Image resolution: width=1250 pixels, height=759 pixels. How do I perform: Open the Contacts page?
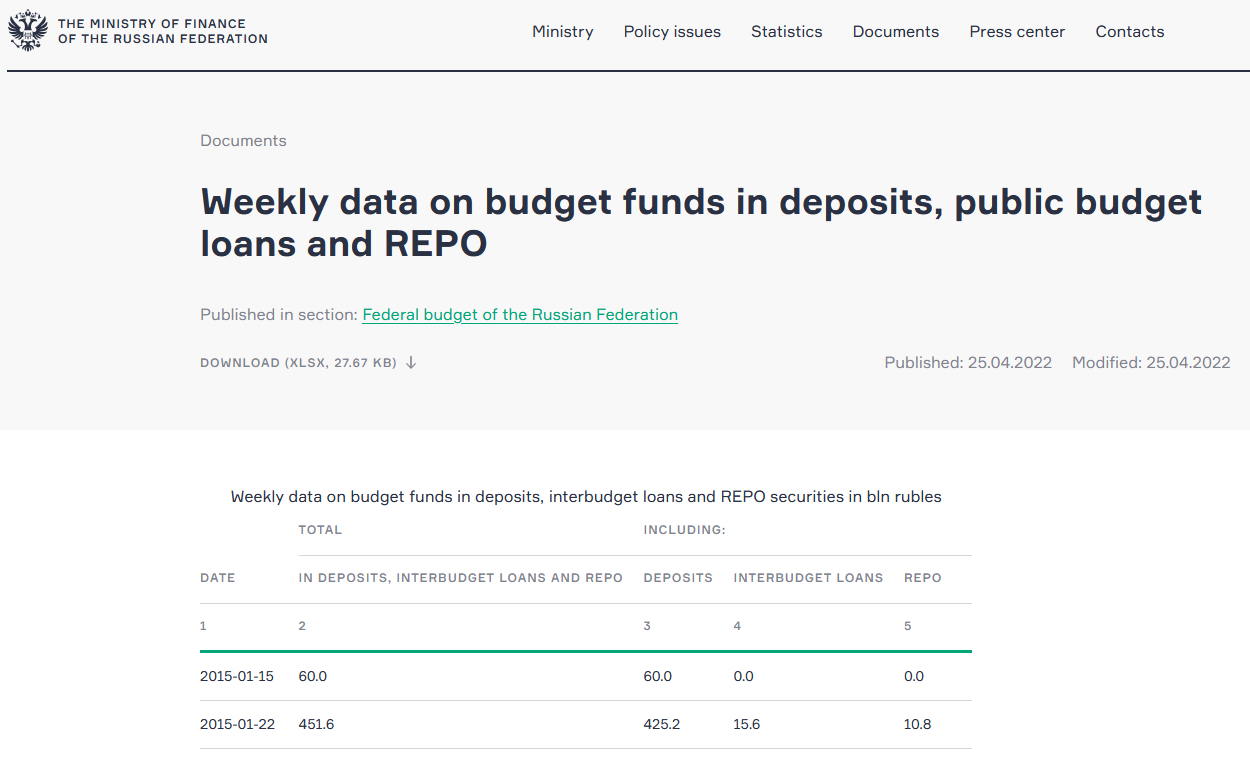[x=1129, y=32]
